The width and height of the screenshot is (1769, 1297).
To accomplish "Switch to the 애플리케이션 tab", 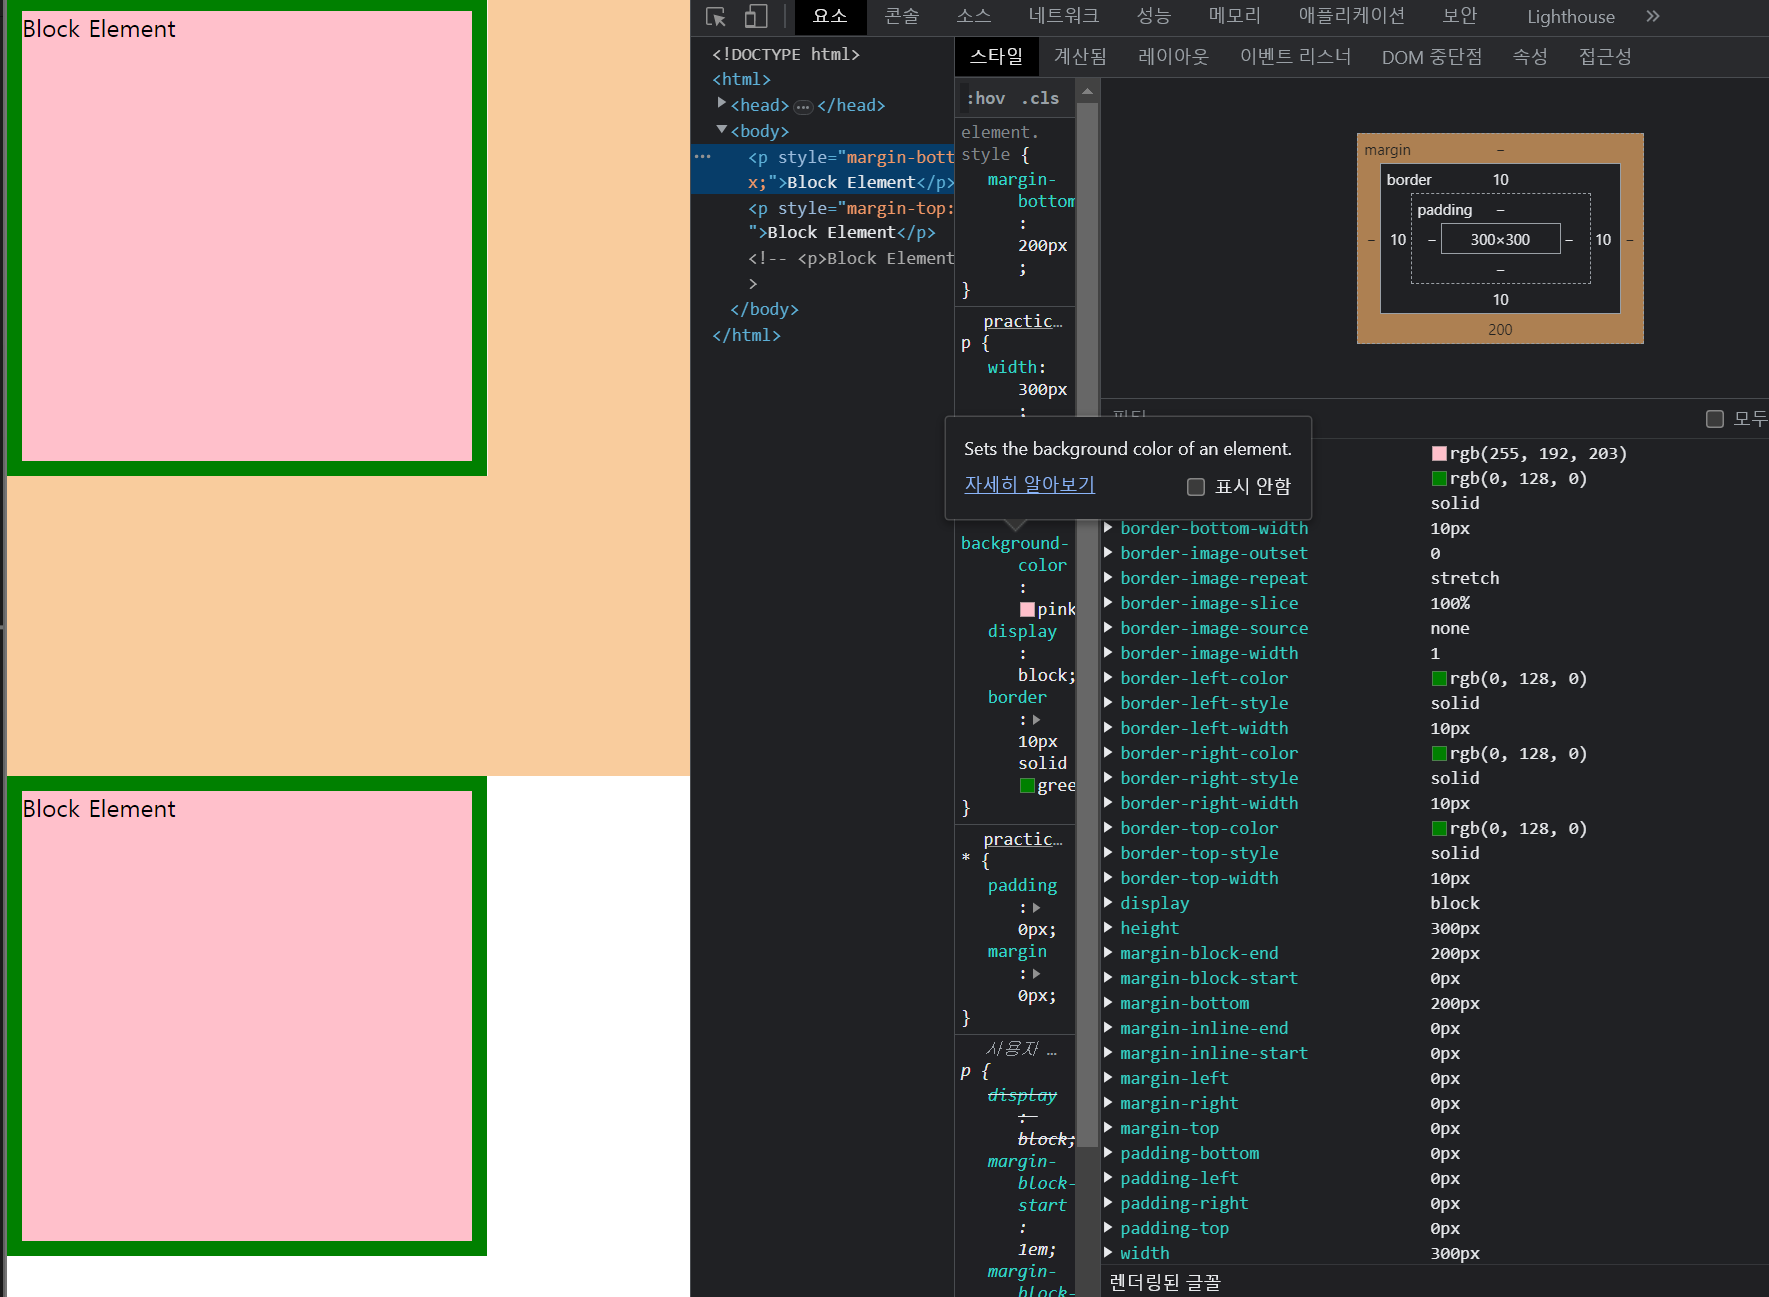I will coord(1352,17).
